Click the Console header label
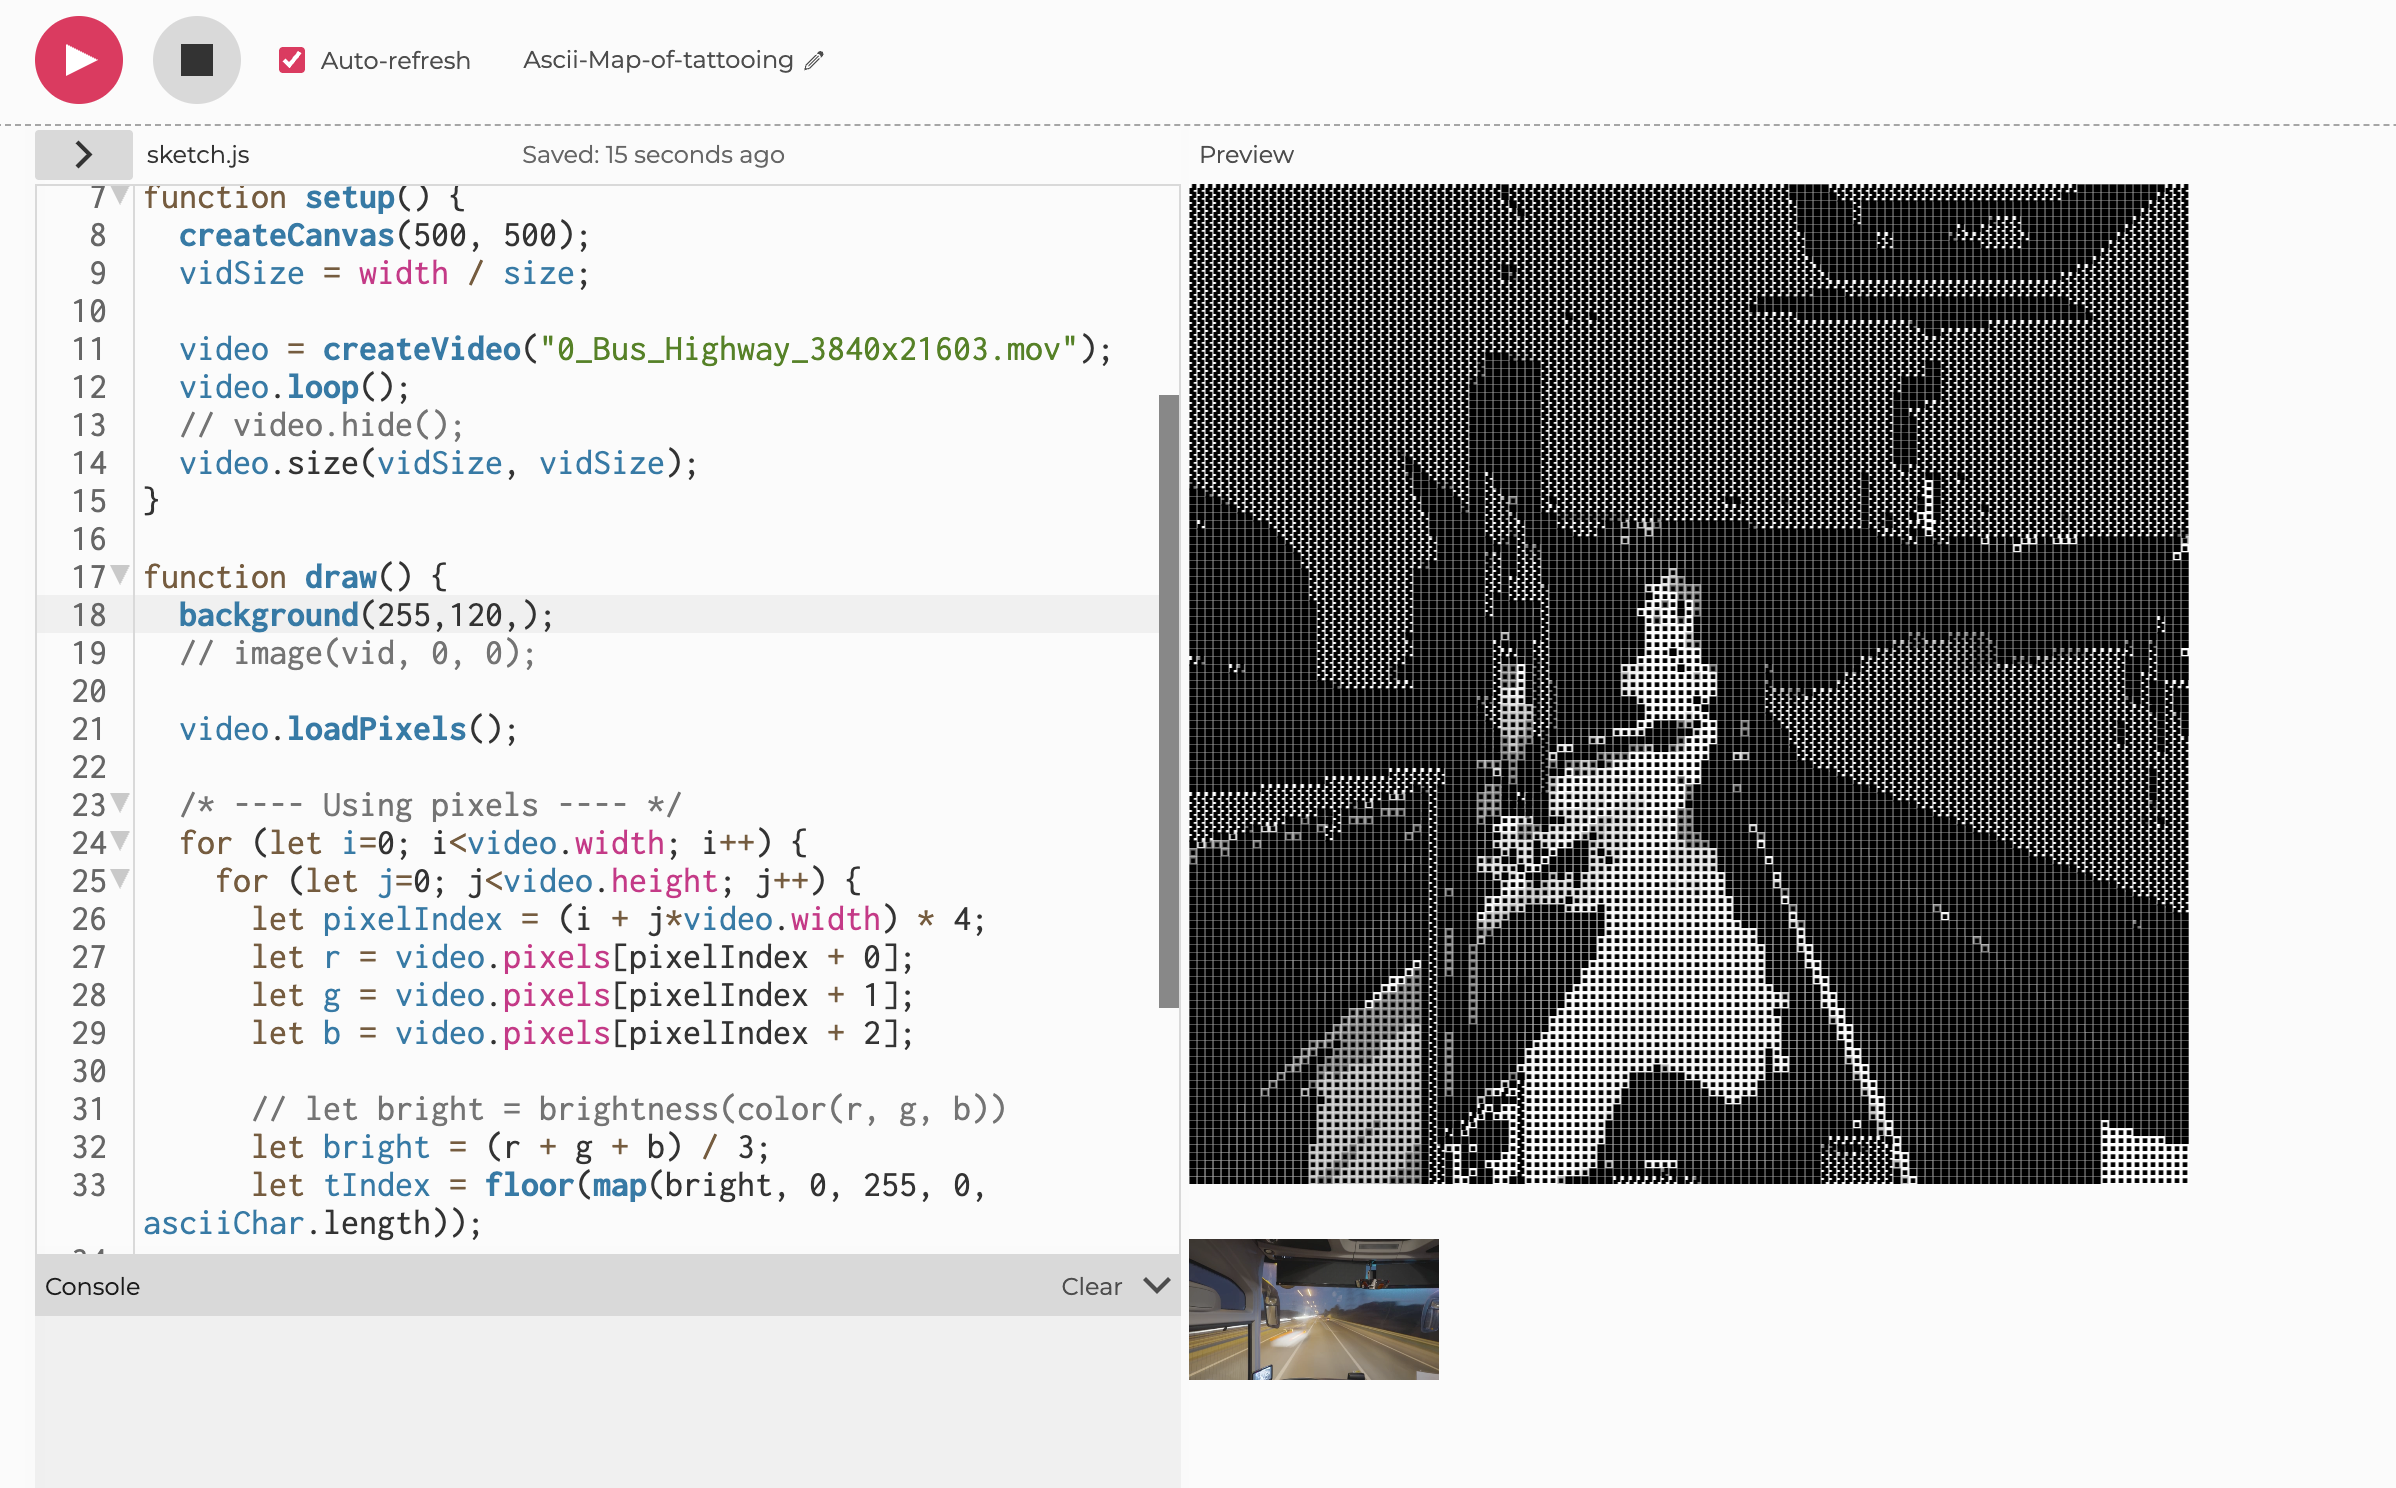 (x=92, y=1287)
